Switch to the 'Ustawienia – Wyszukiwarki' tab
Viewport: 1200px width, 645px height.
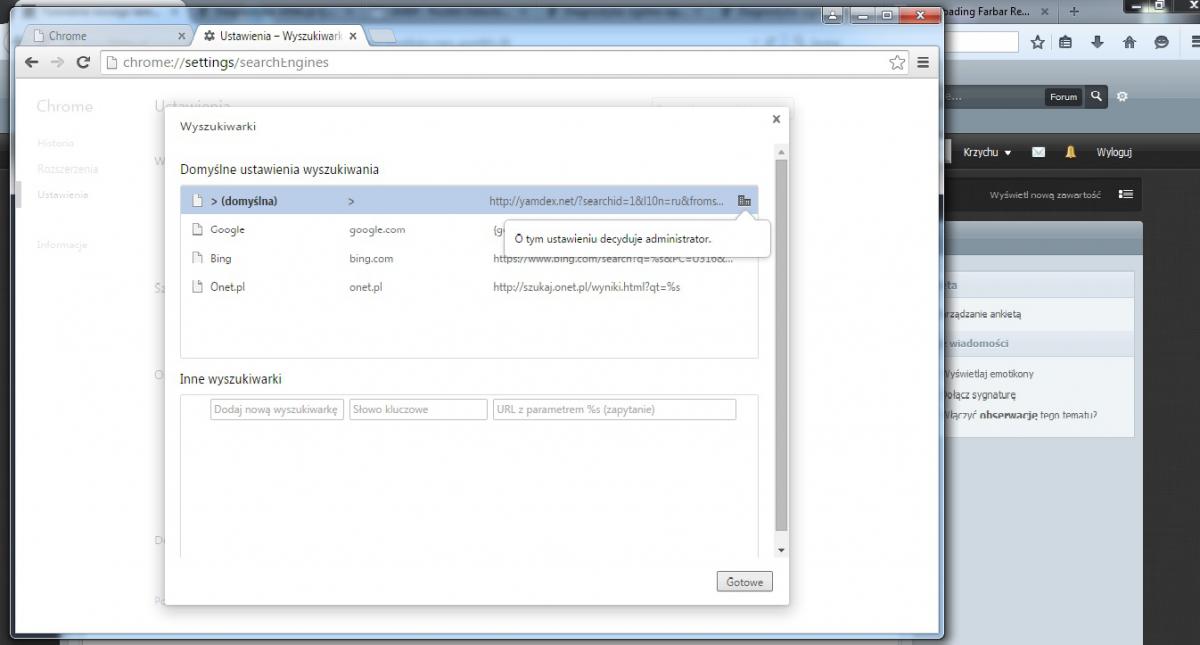click(276, 36)
